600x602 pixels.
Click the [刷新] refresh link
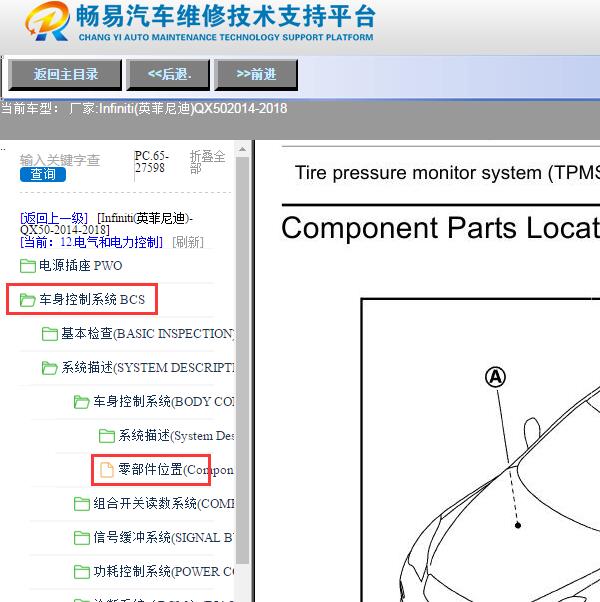(188, 242)
